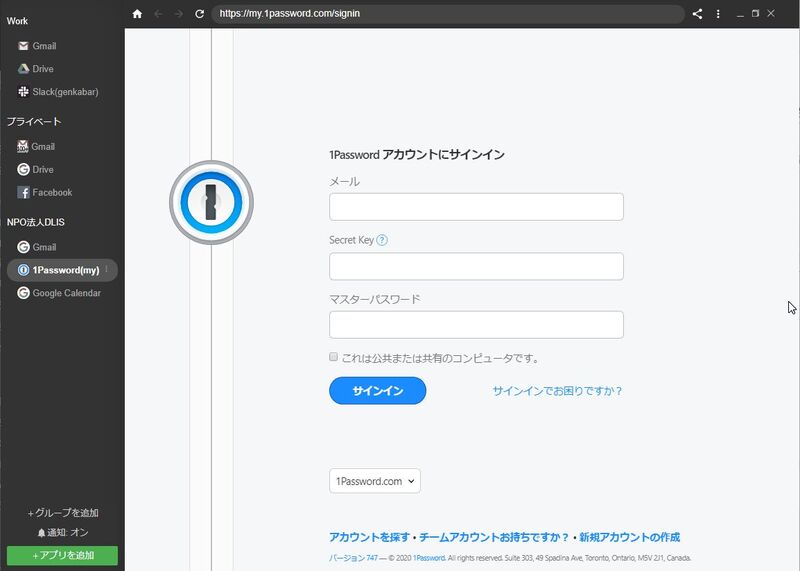Click +グループを追加 link
800x571 pixels.
63,513
